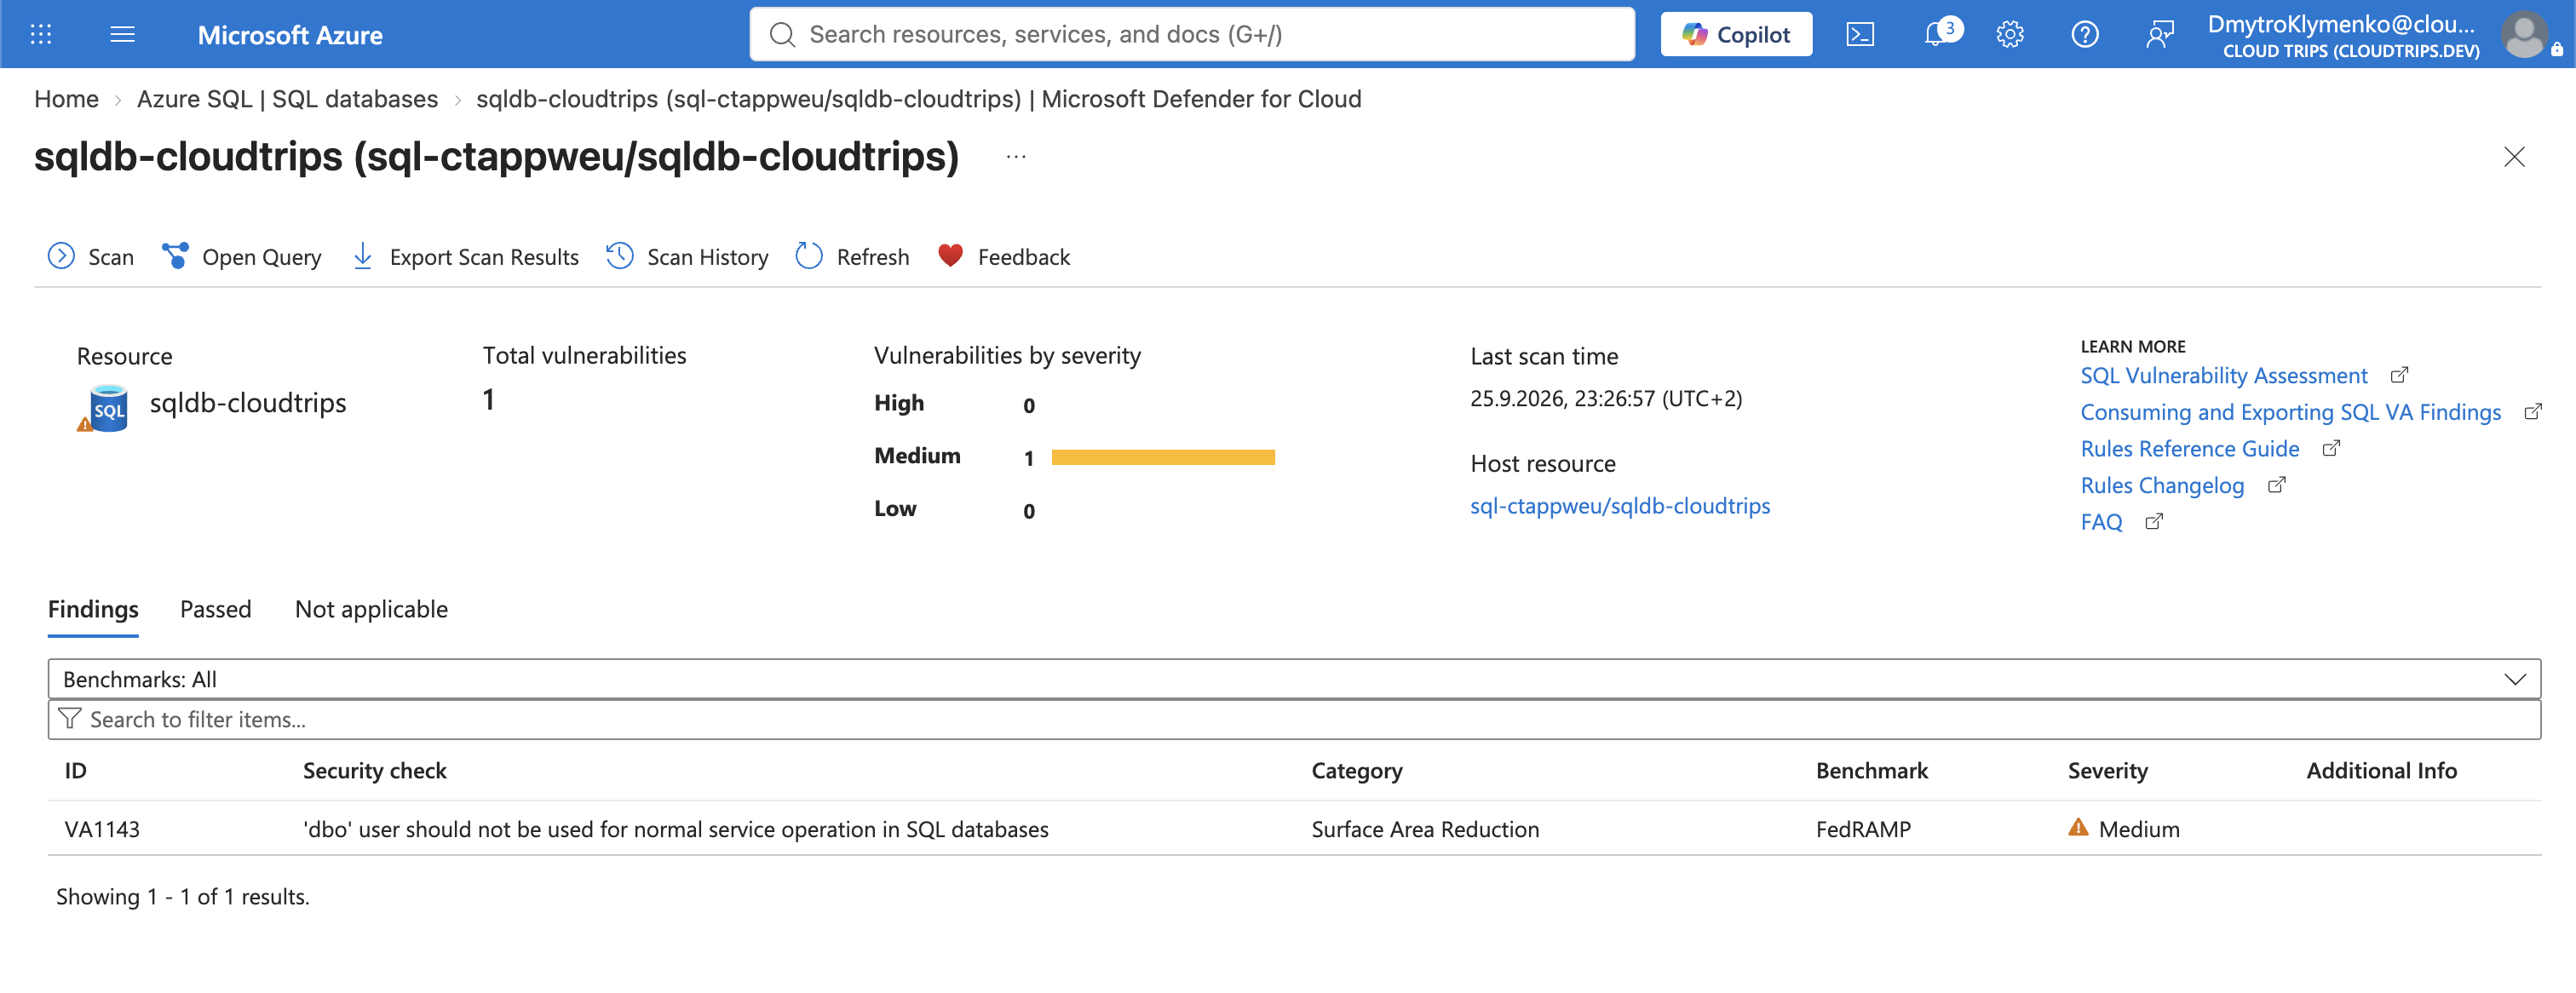The image size is (2576, 993).
Task: Click the Search to filter items field
Action: click(1294, 719)
